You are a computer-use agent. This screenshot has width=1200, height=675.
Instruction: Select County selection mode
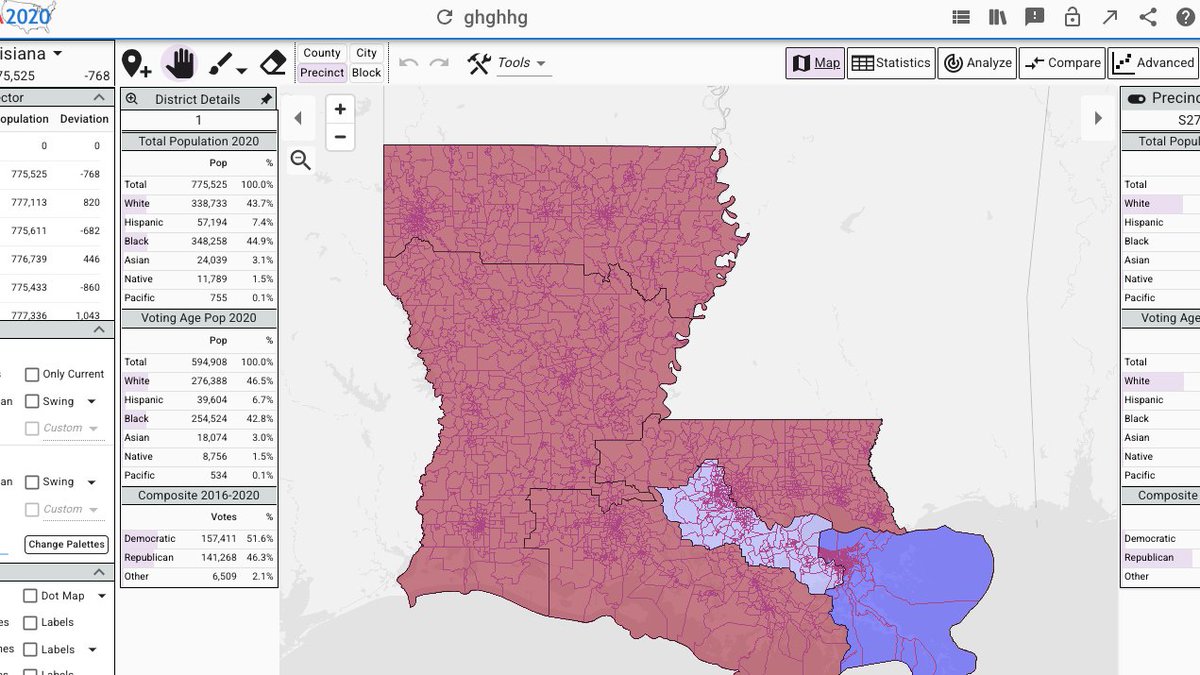pos(322,53)
